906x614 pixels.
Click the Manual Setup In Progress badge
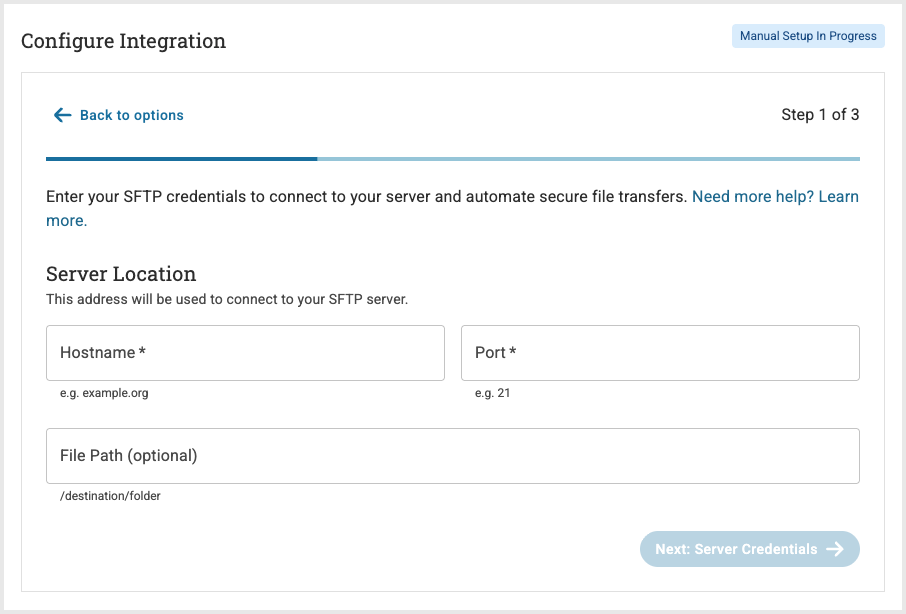808,37
